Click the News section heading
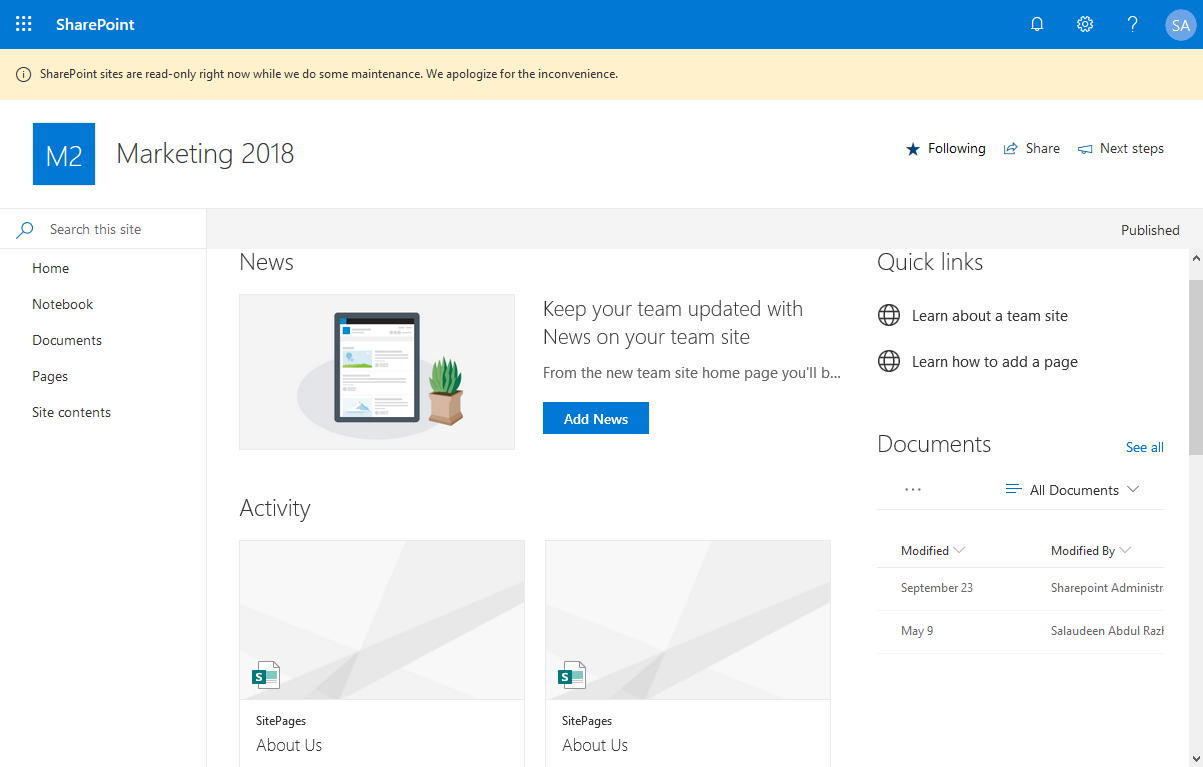 (x=267, y=262)
